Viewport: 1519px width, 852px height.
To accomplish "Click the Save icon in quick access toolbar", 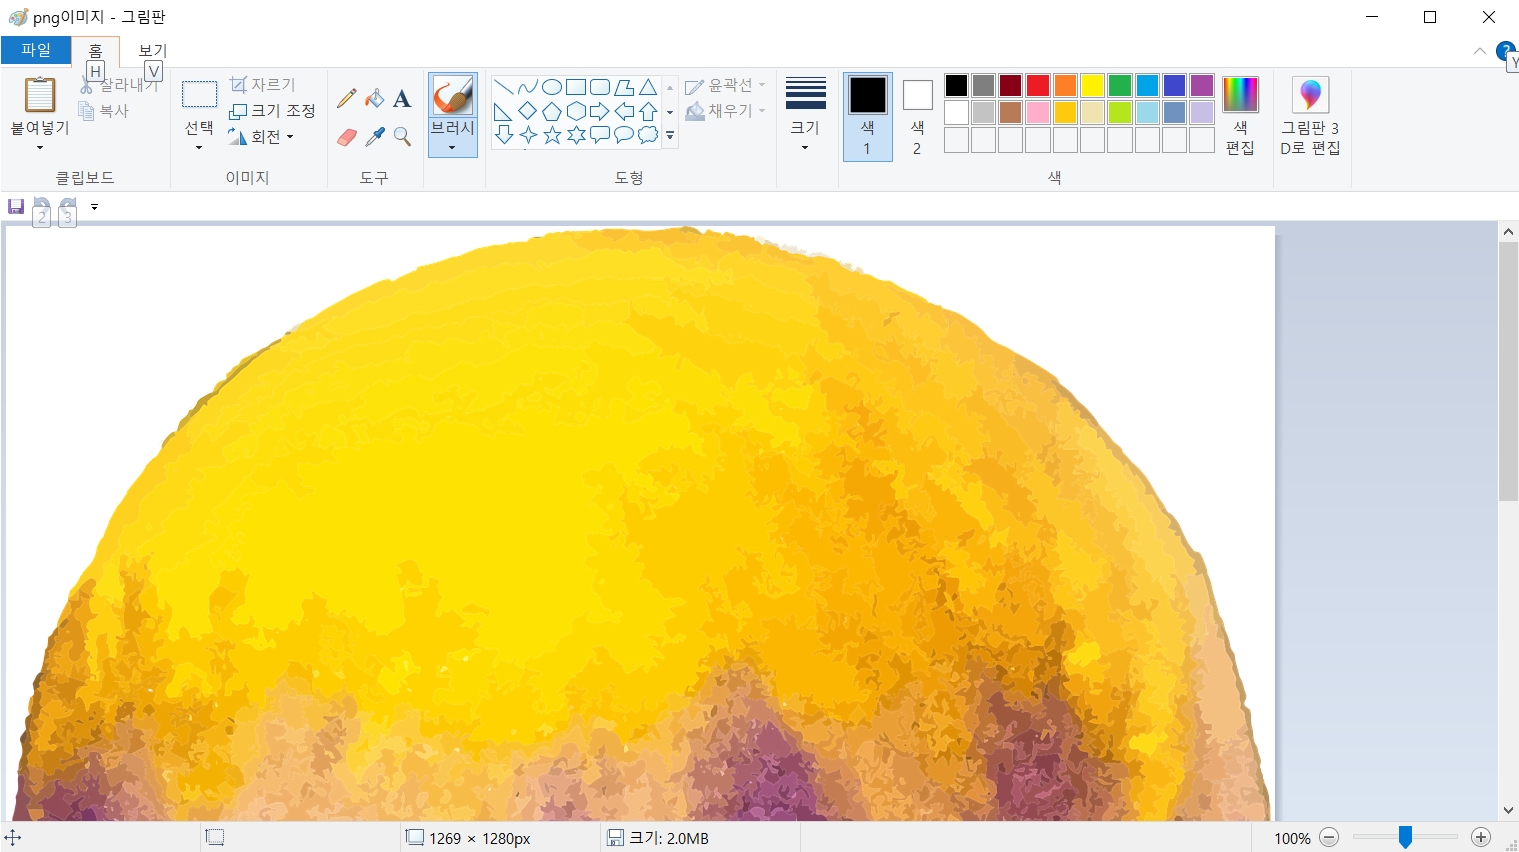I will (16, 206).
